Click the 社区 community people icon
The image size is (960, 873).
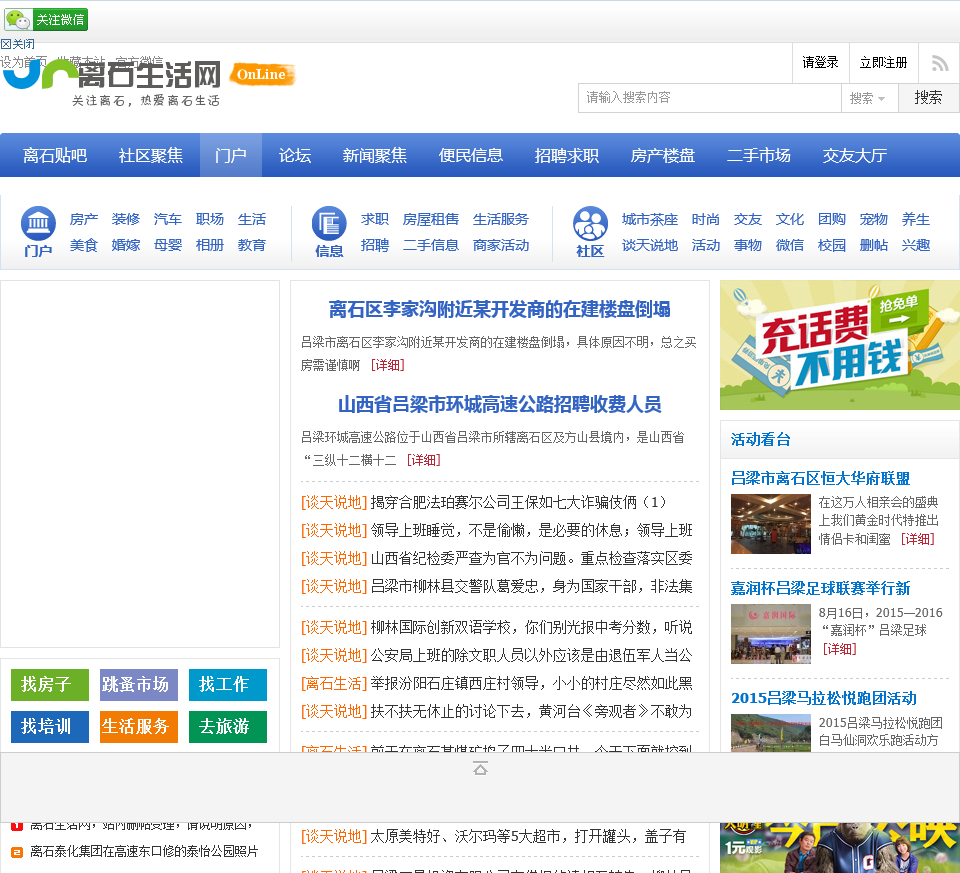(x=590, y=223)
